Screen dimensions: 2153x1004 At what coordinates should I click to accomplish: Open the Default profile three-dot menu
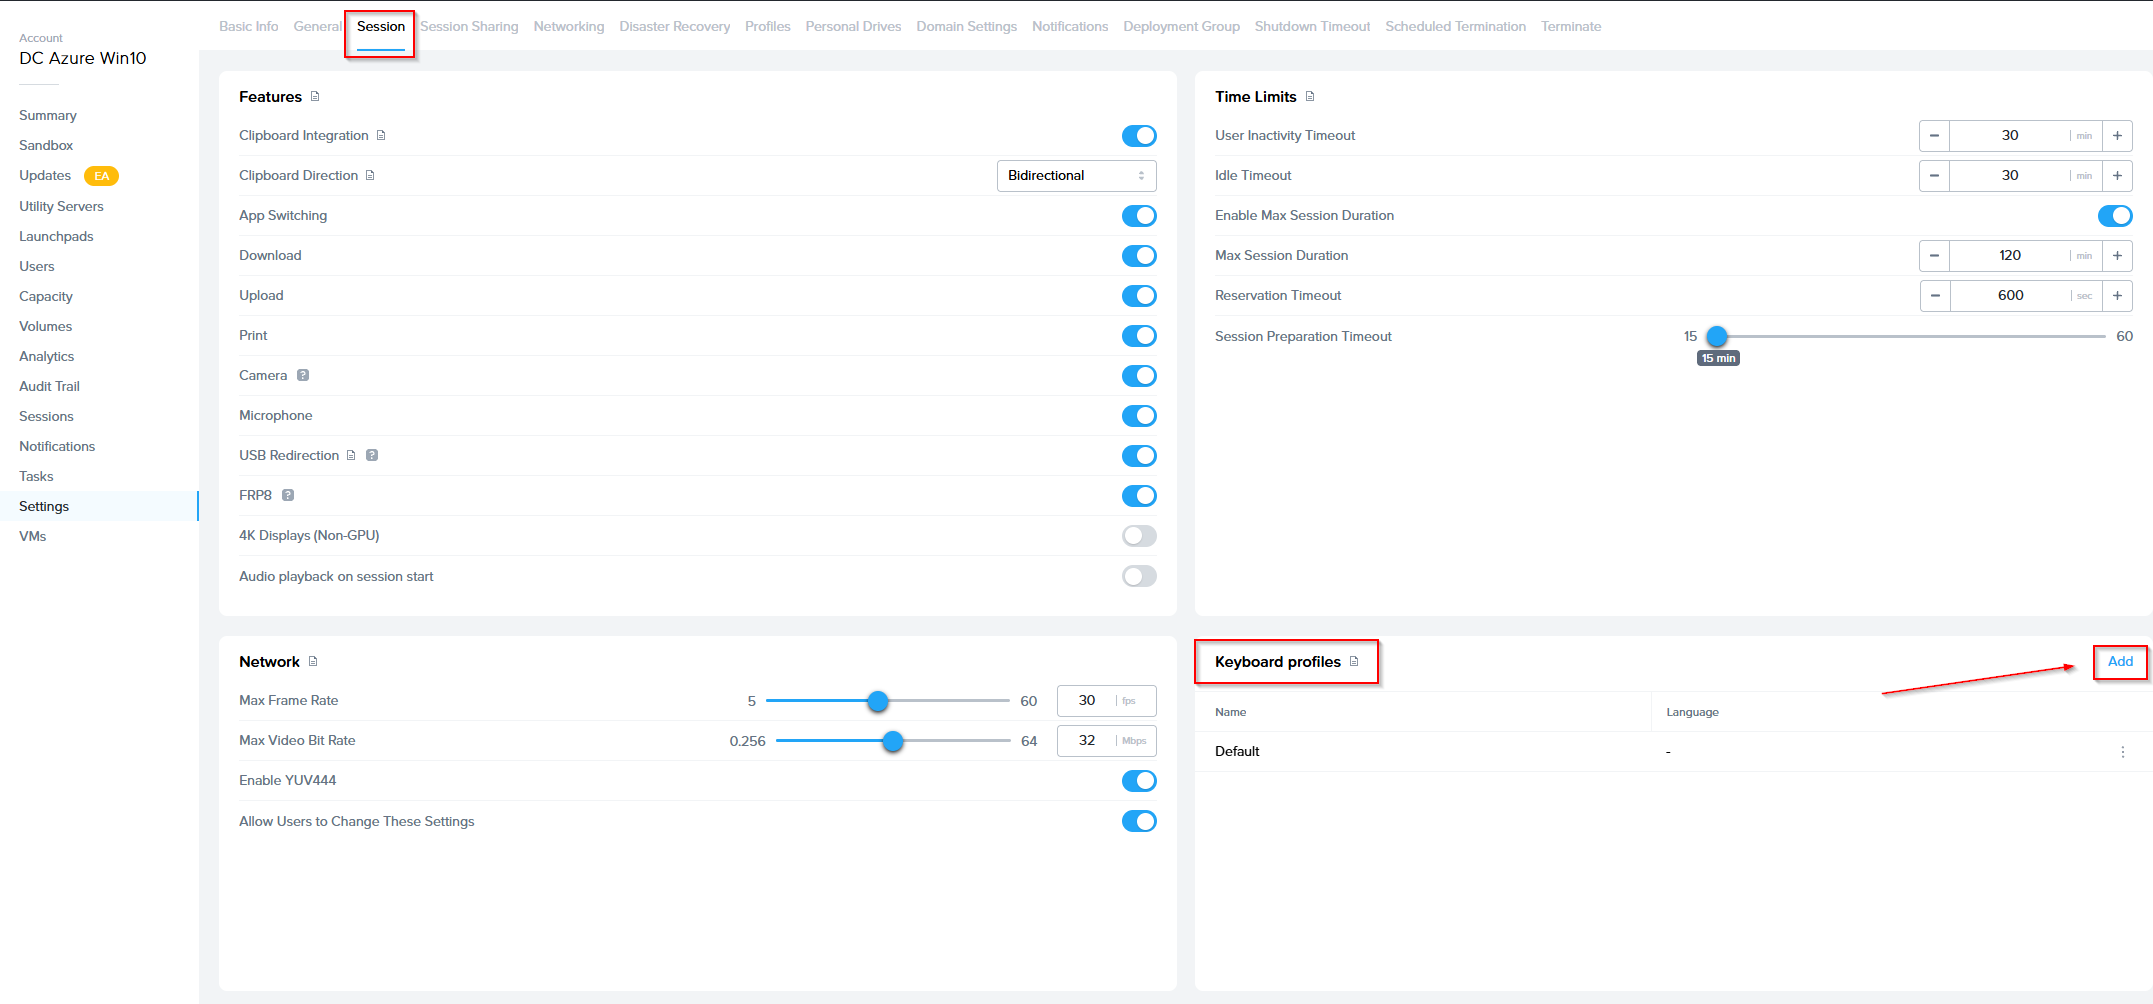click(2122, 752)
